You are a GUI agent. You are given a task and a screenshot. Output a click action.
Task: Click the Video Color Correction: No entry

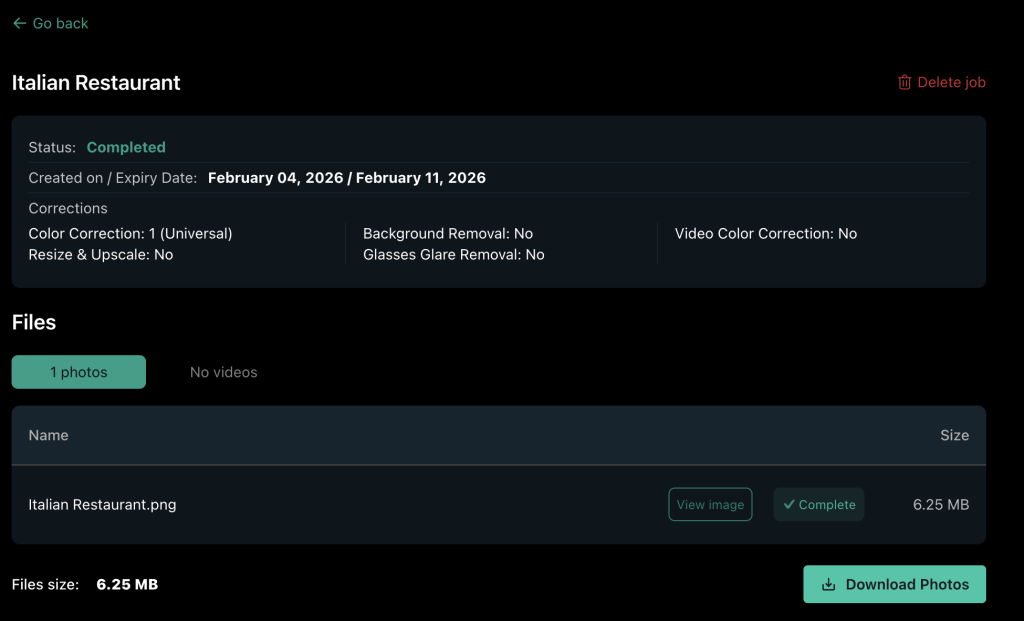765,233
